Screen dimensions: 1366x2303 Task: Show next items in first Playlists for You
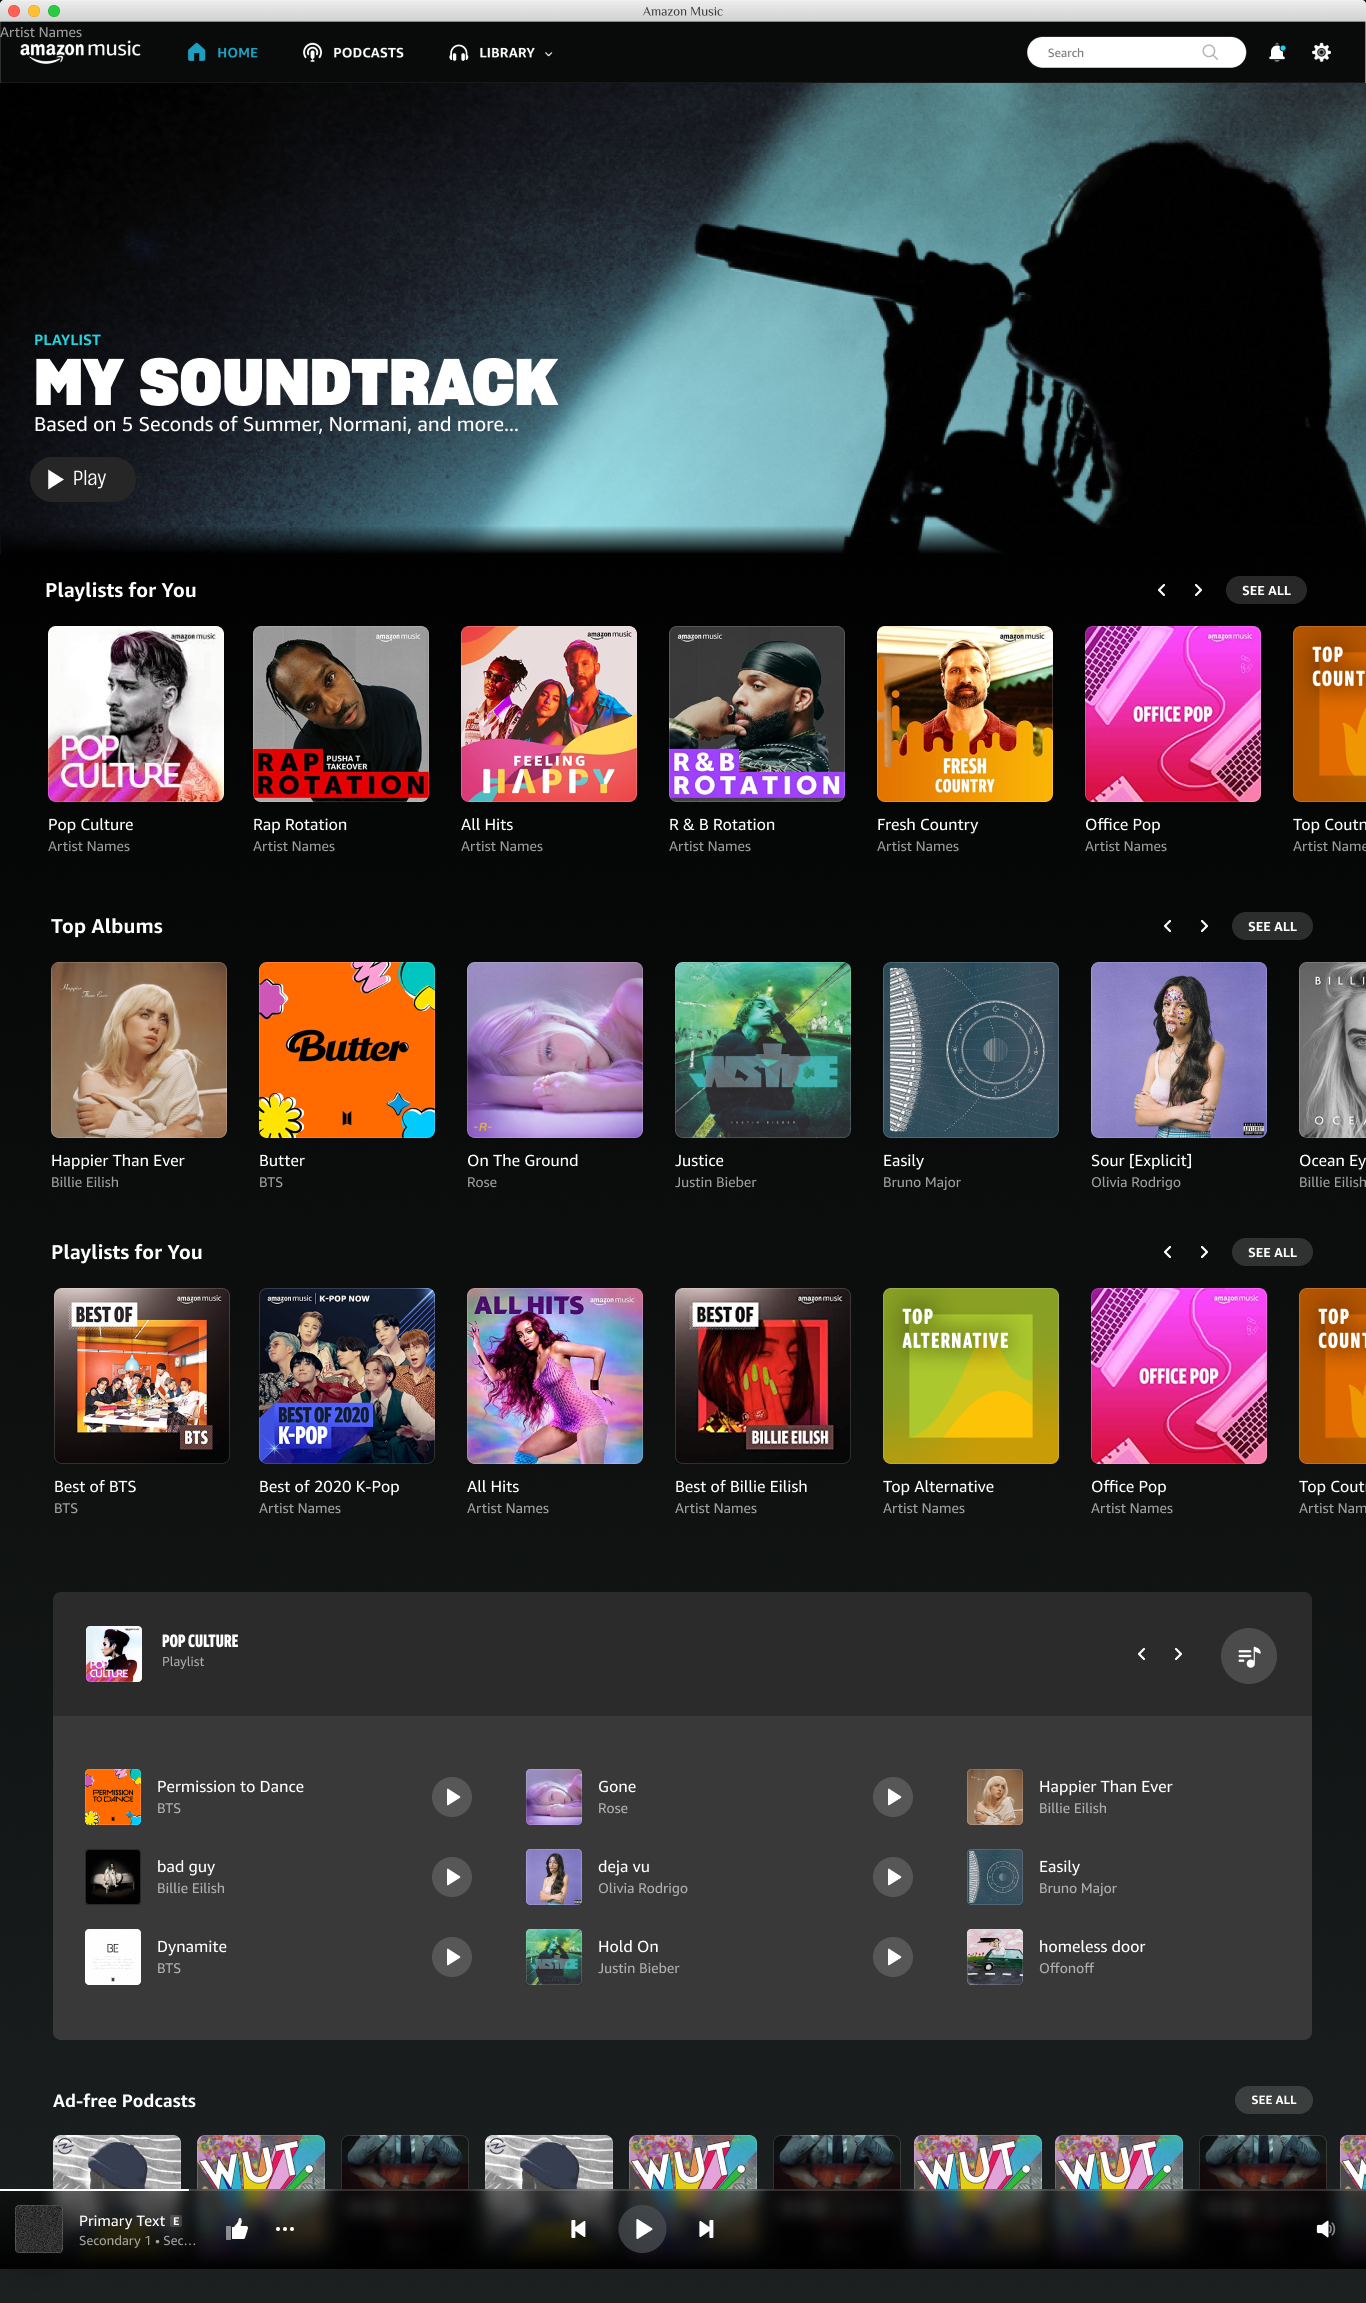click(x=1198, y=590)
